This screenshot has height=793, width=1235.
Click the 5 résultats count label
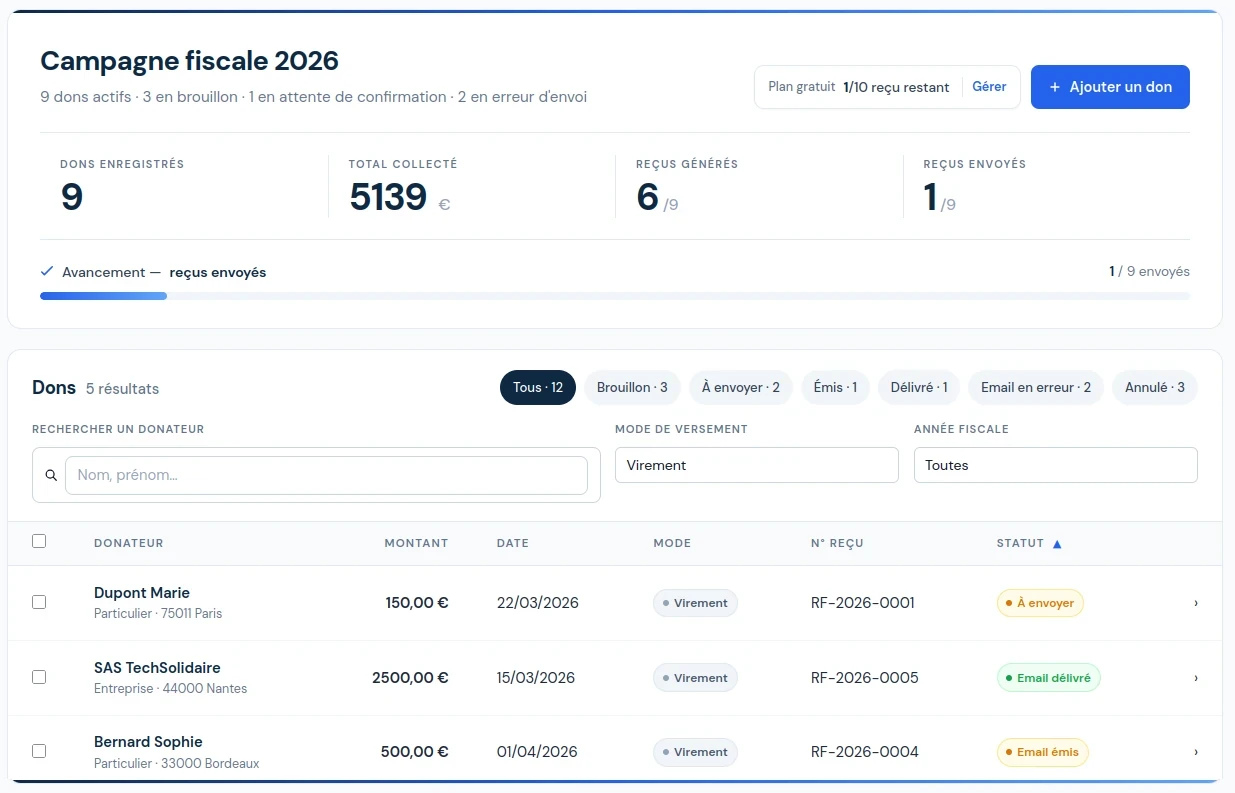pyautogui.click(x=122, y=389)
